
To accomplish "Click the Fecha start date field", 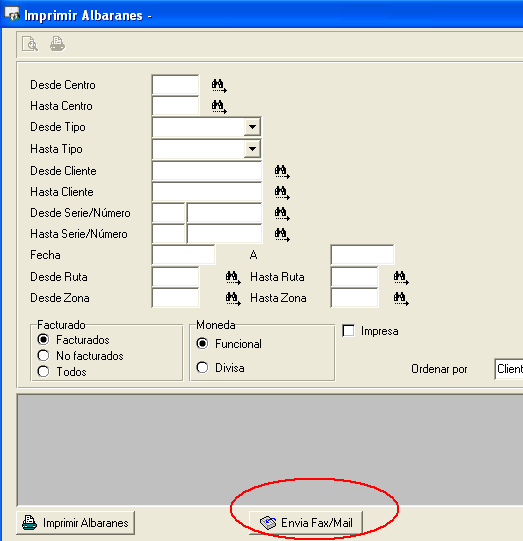I will click(184, 255).
